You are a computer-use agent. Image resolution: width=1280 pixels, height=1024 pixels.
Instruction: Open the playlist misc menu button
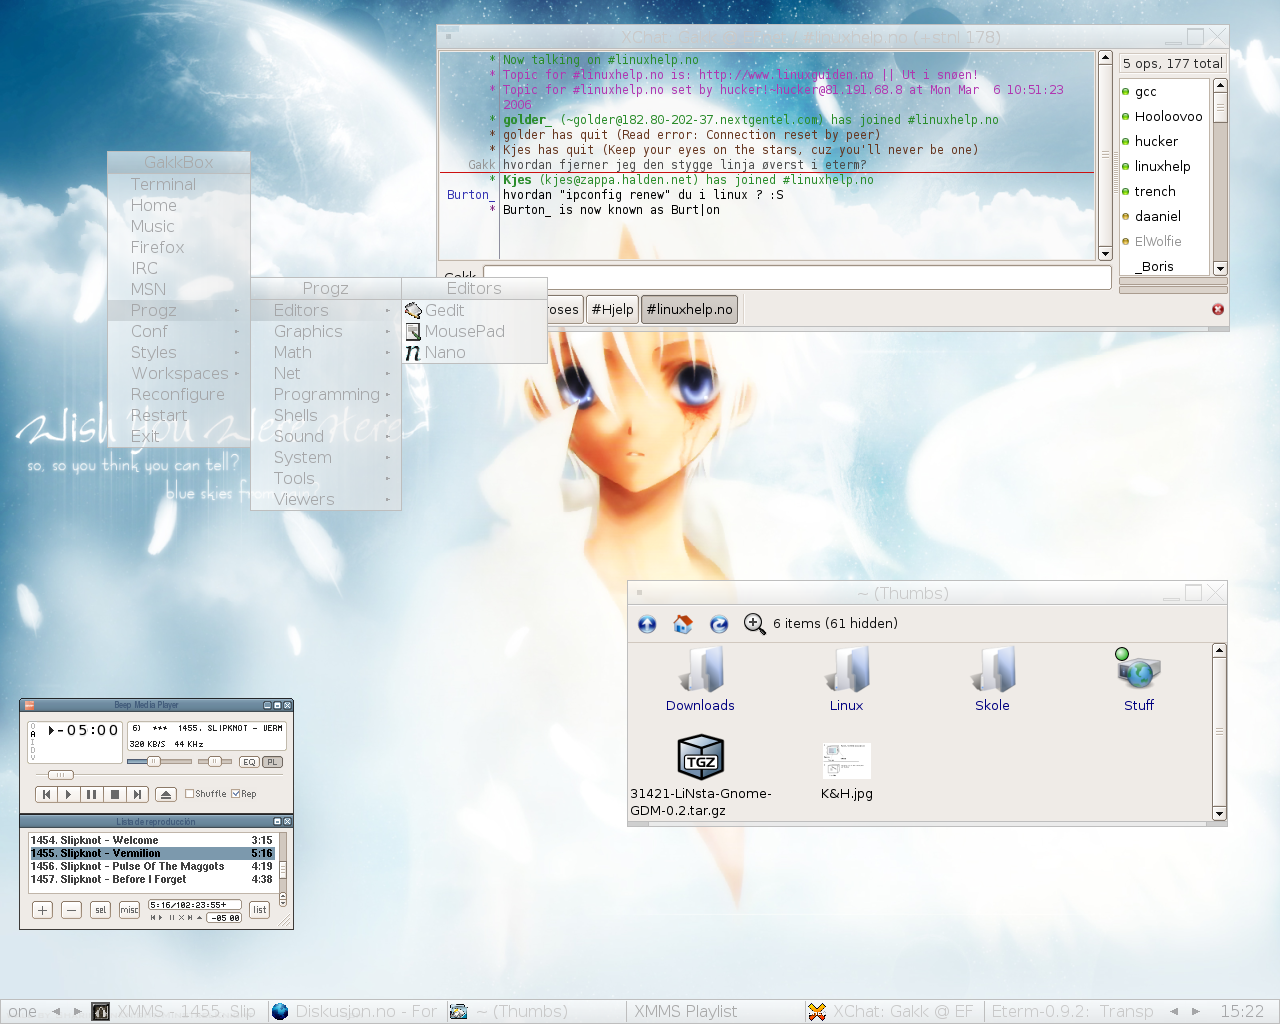coord(129,910)
